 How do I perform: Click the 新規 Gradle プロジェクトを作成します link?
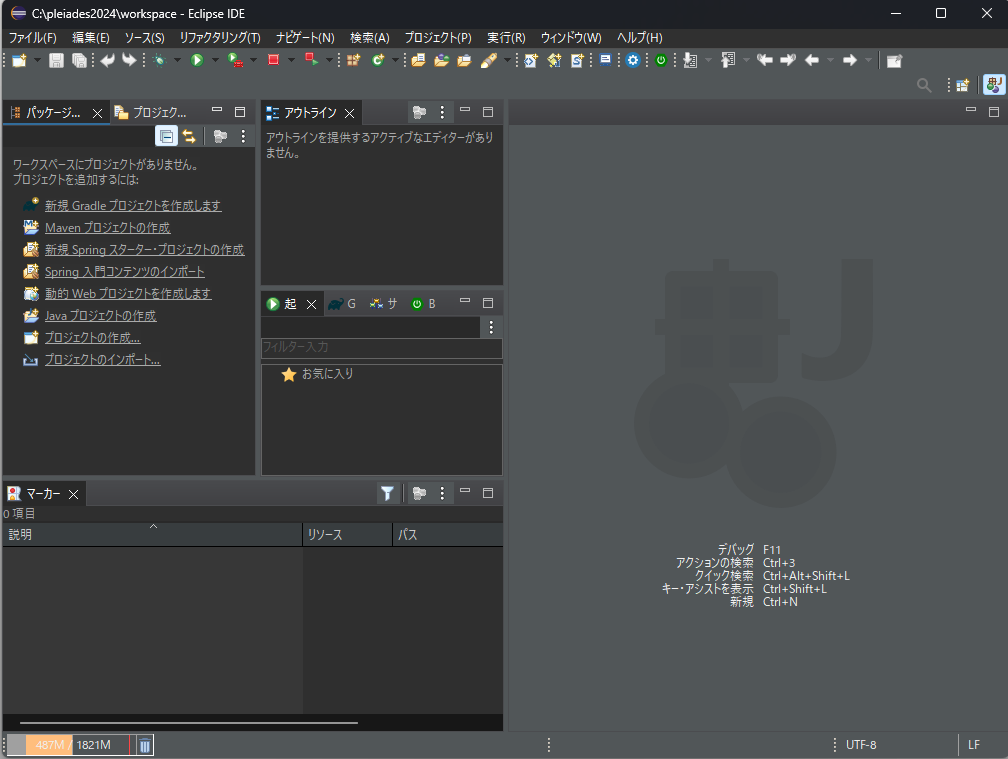tap(133, 206)
